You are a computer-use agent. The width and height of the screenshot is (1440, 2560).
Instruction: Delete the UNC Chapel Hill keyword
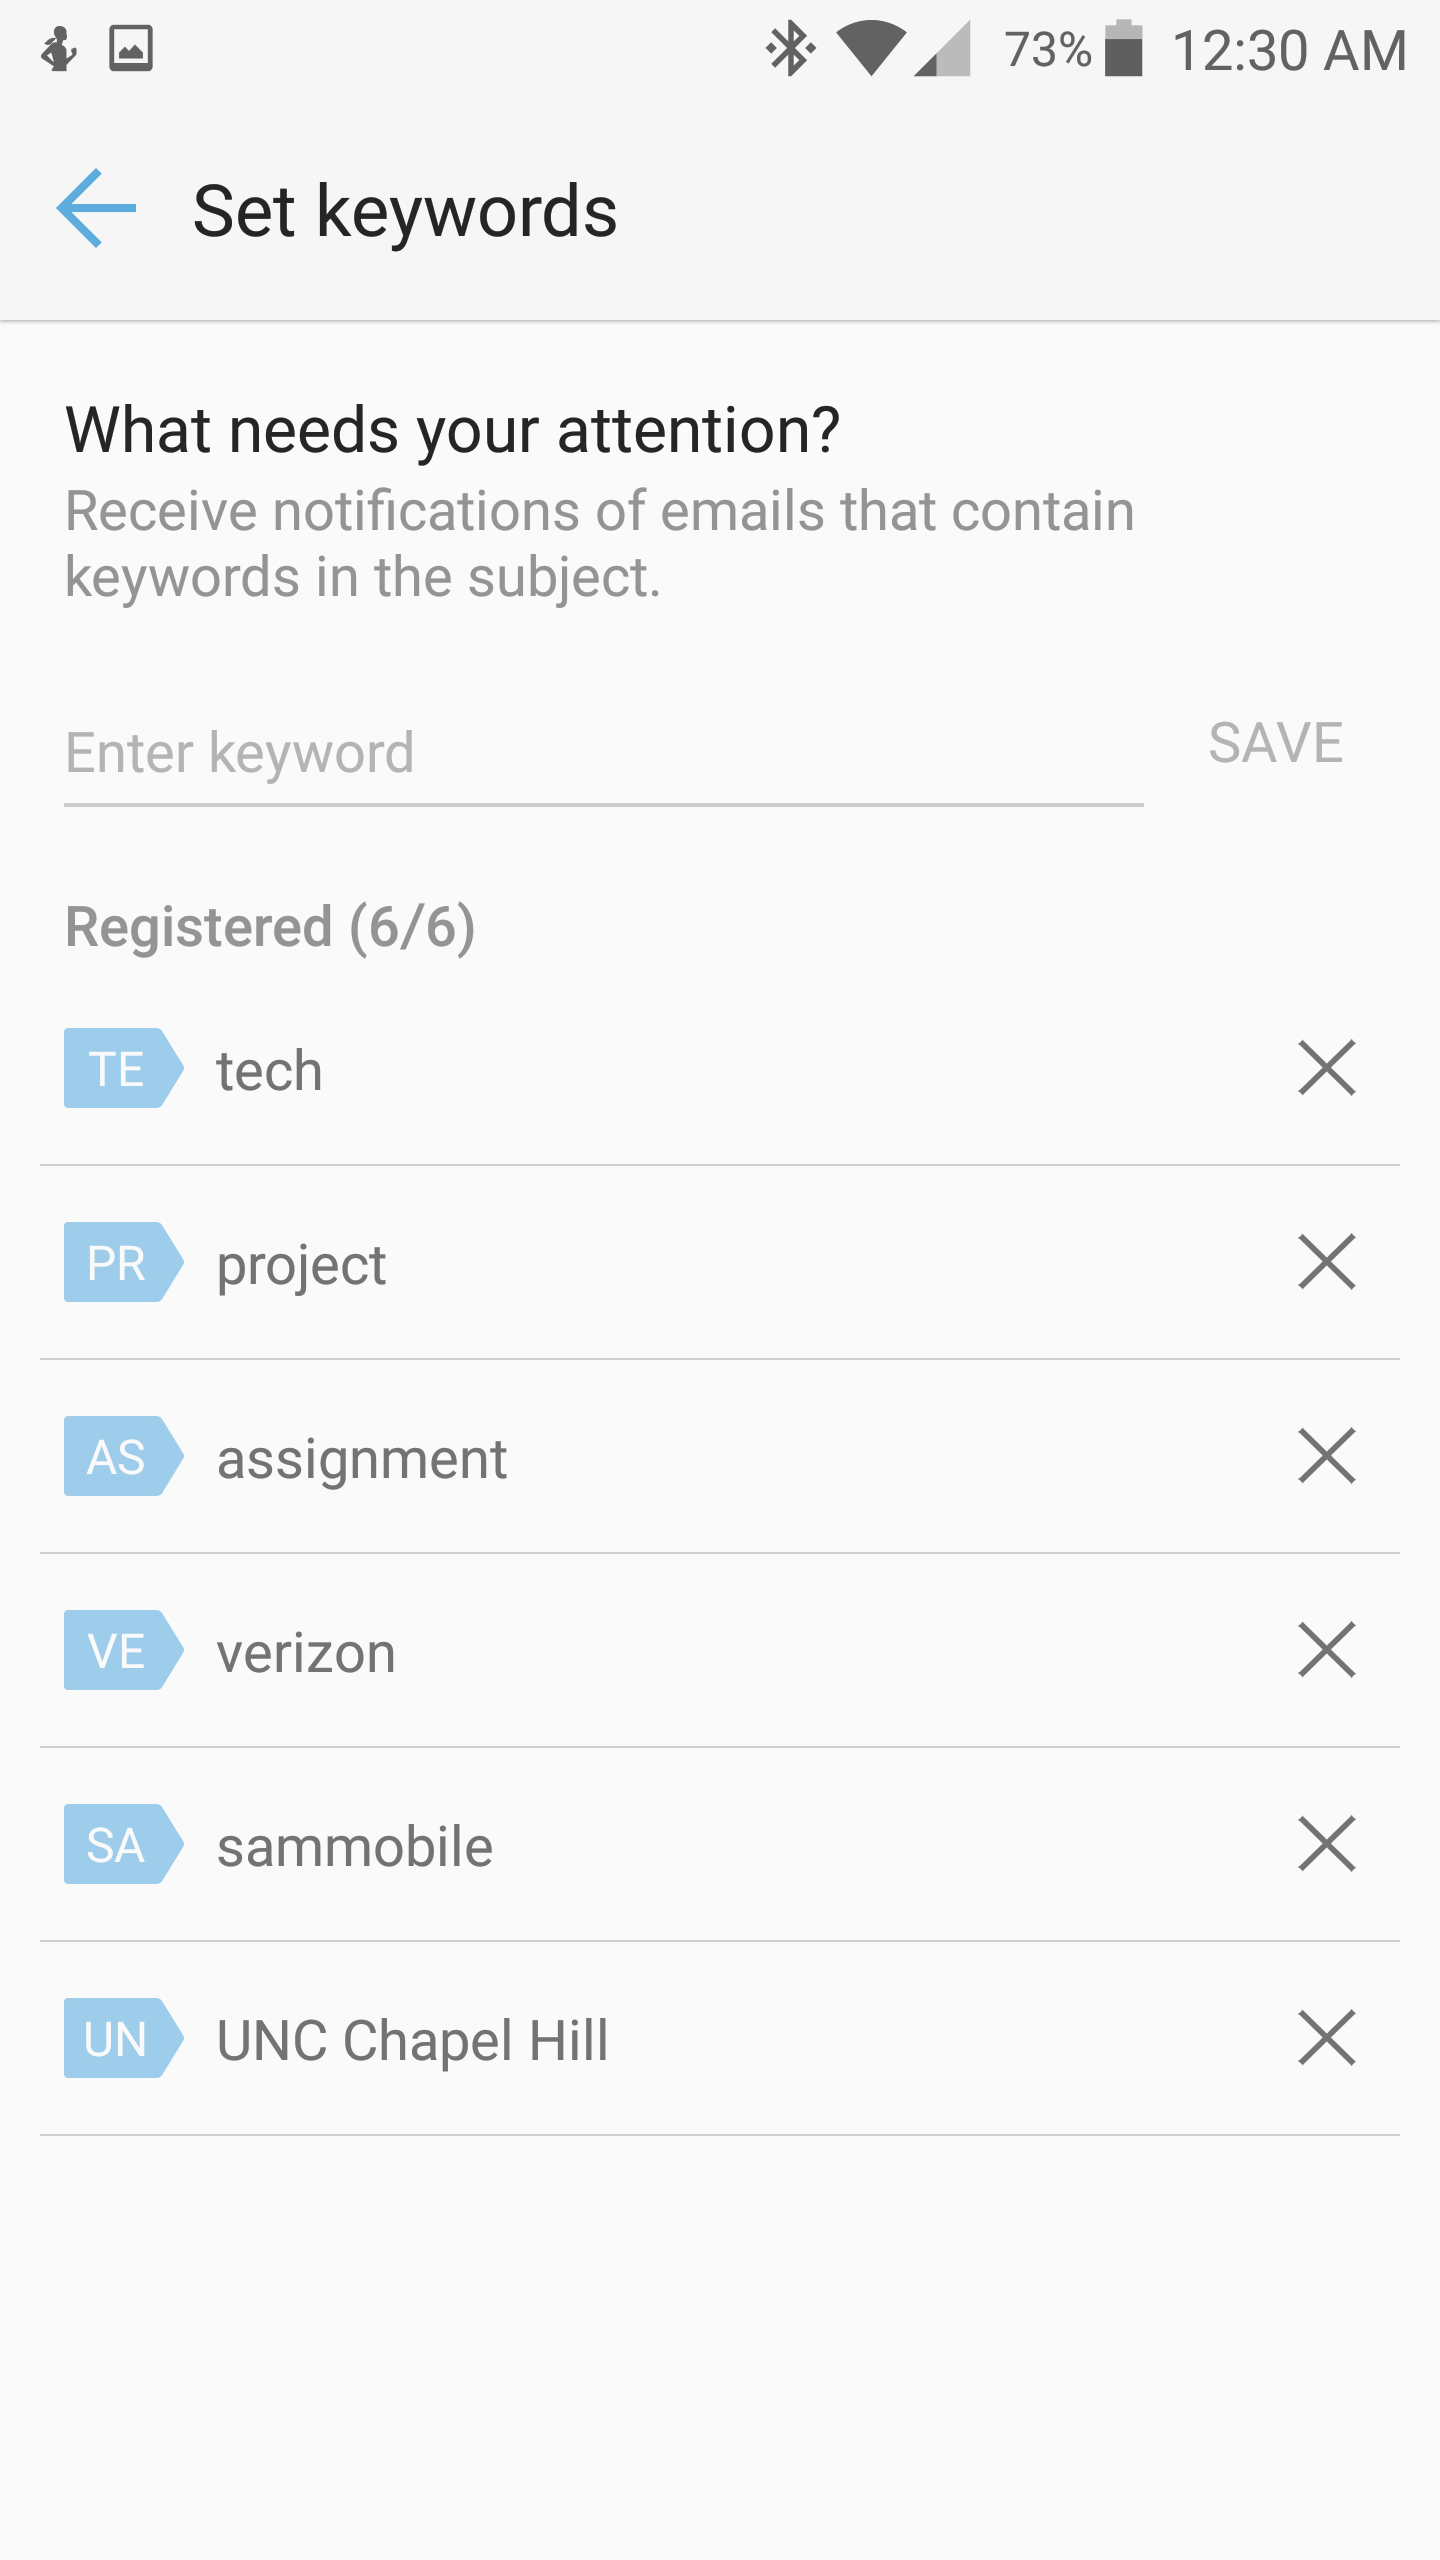pos(1326,2038)
